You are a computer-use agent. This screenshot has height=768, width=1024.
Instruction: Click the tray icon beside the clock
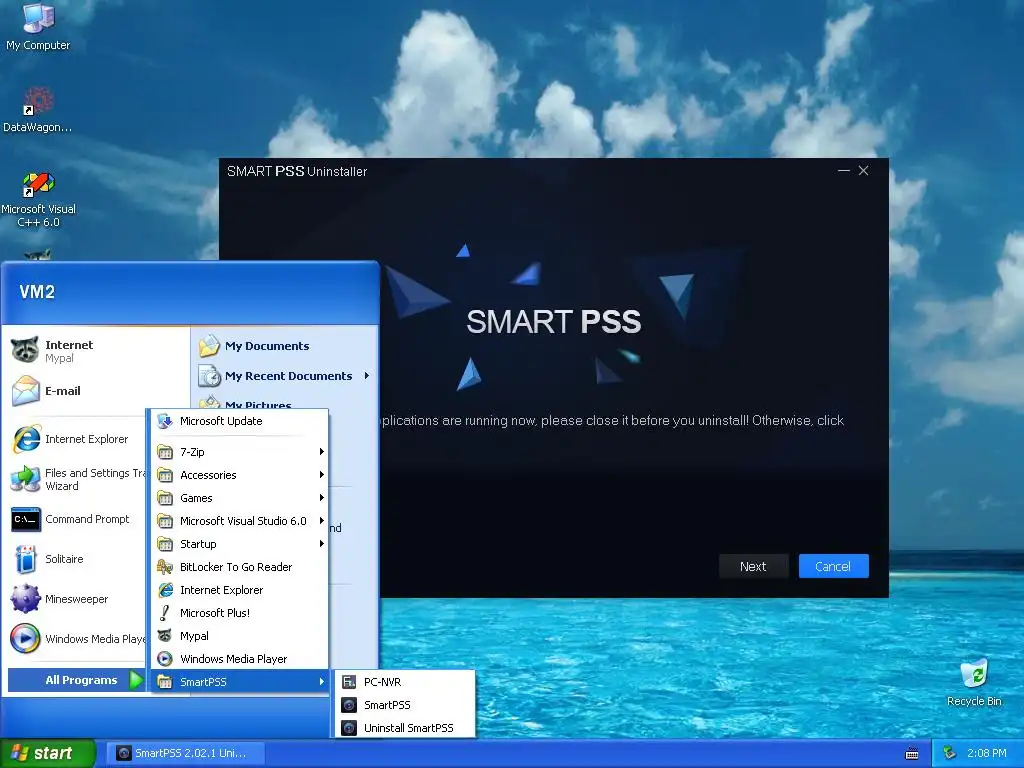pyautogui.click(x=950, y=753)
